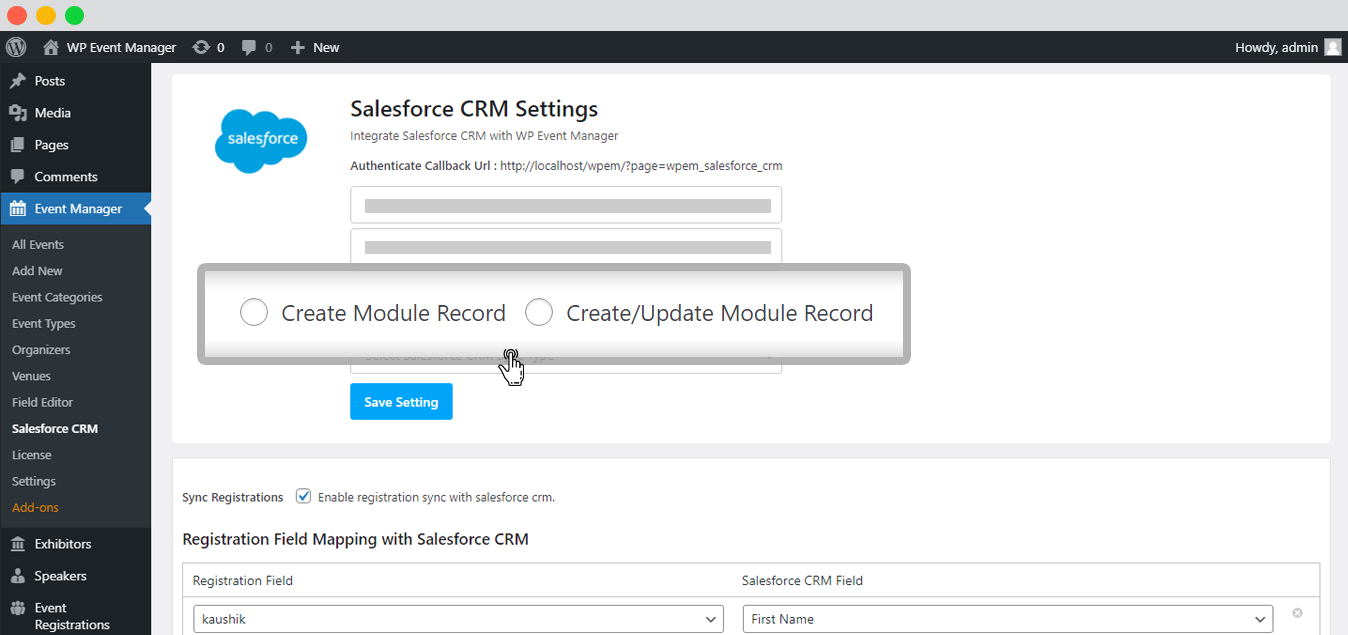The width and height of the screenshot is (1348, 635).
Task: Select Create Module Record radio button
Action: pyautogui.click(x=254, y=313)
